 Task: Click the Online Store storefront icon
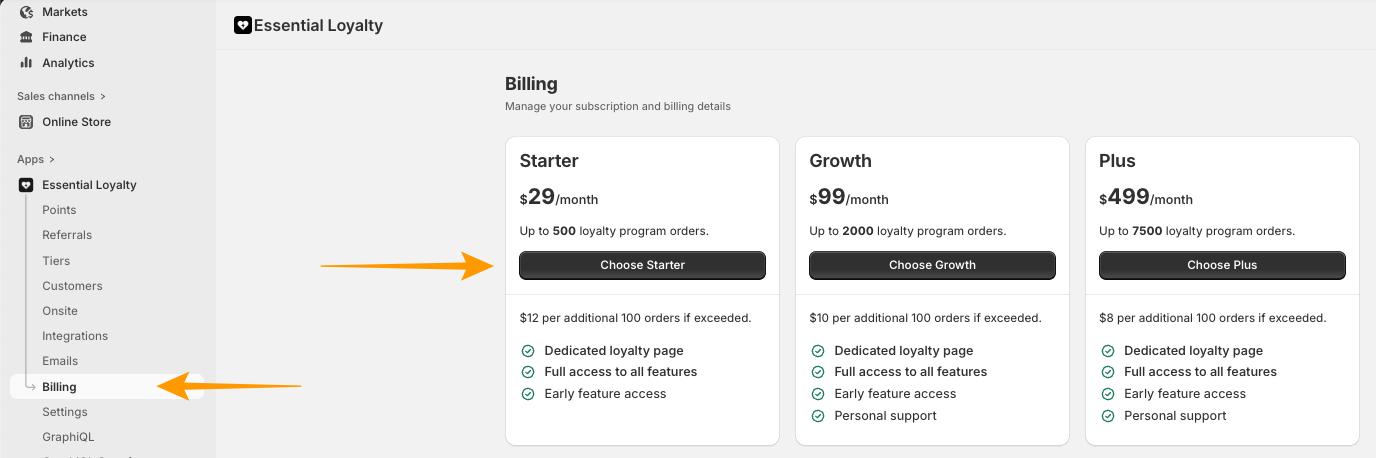(x=26, y=122)
